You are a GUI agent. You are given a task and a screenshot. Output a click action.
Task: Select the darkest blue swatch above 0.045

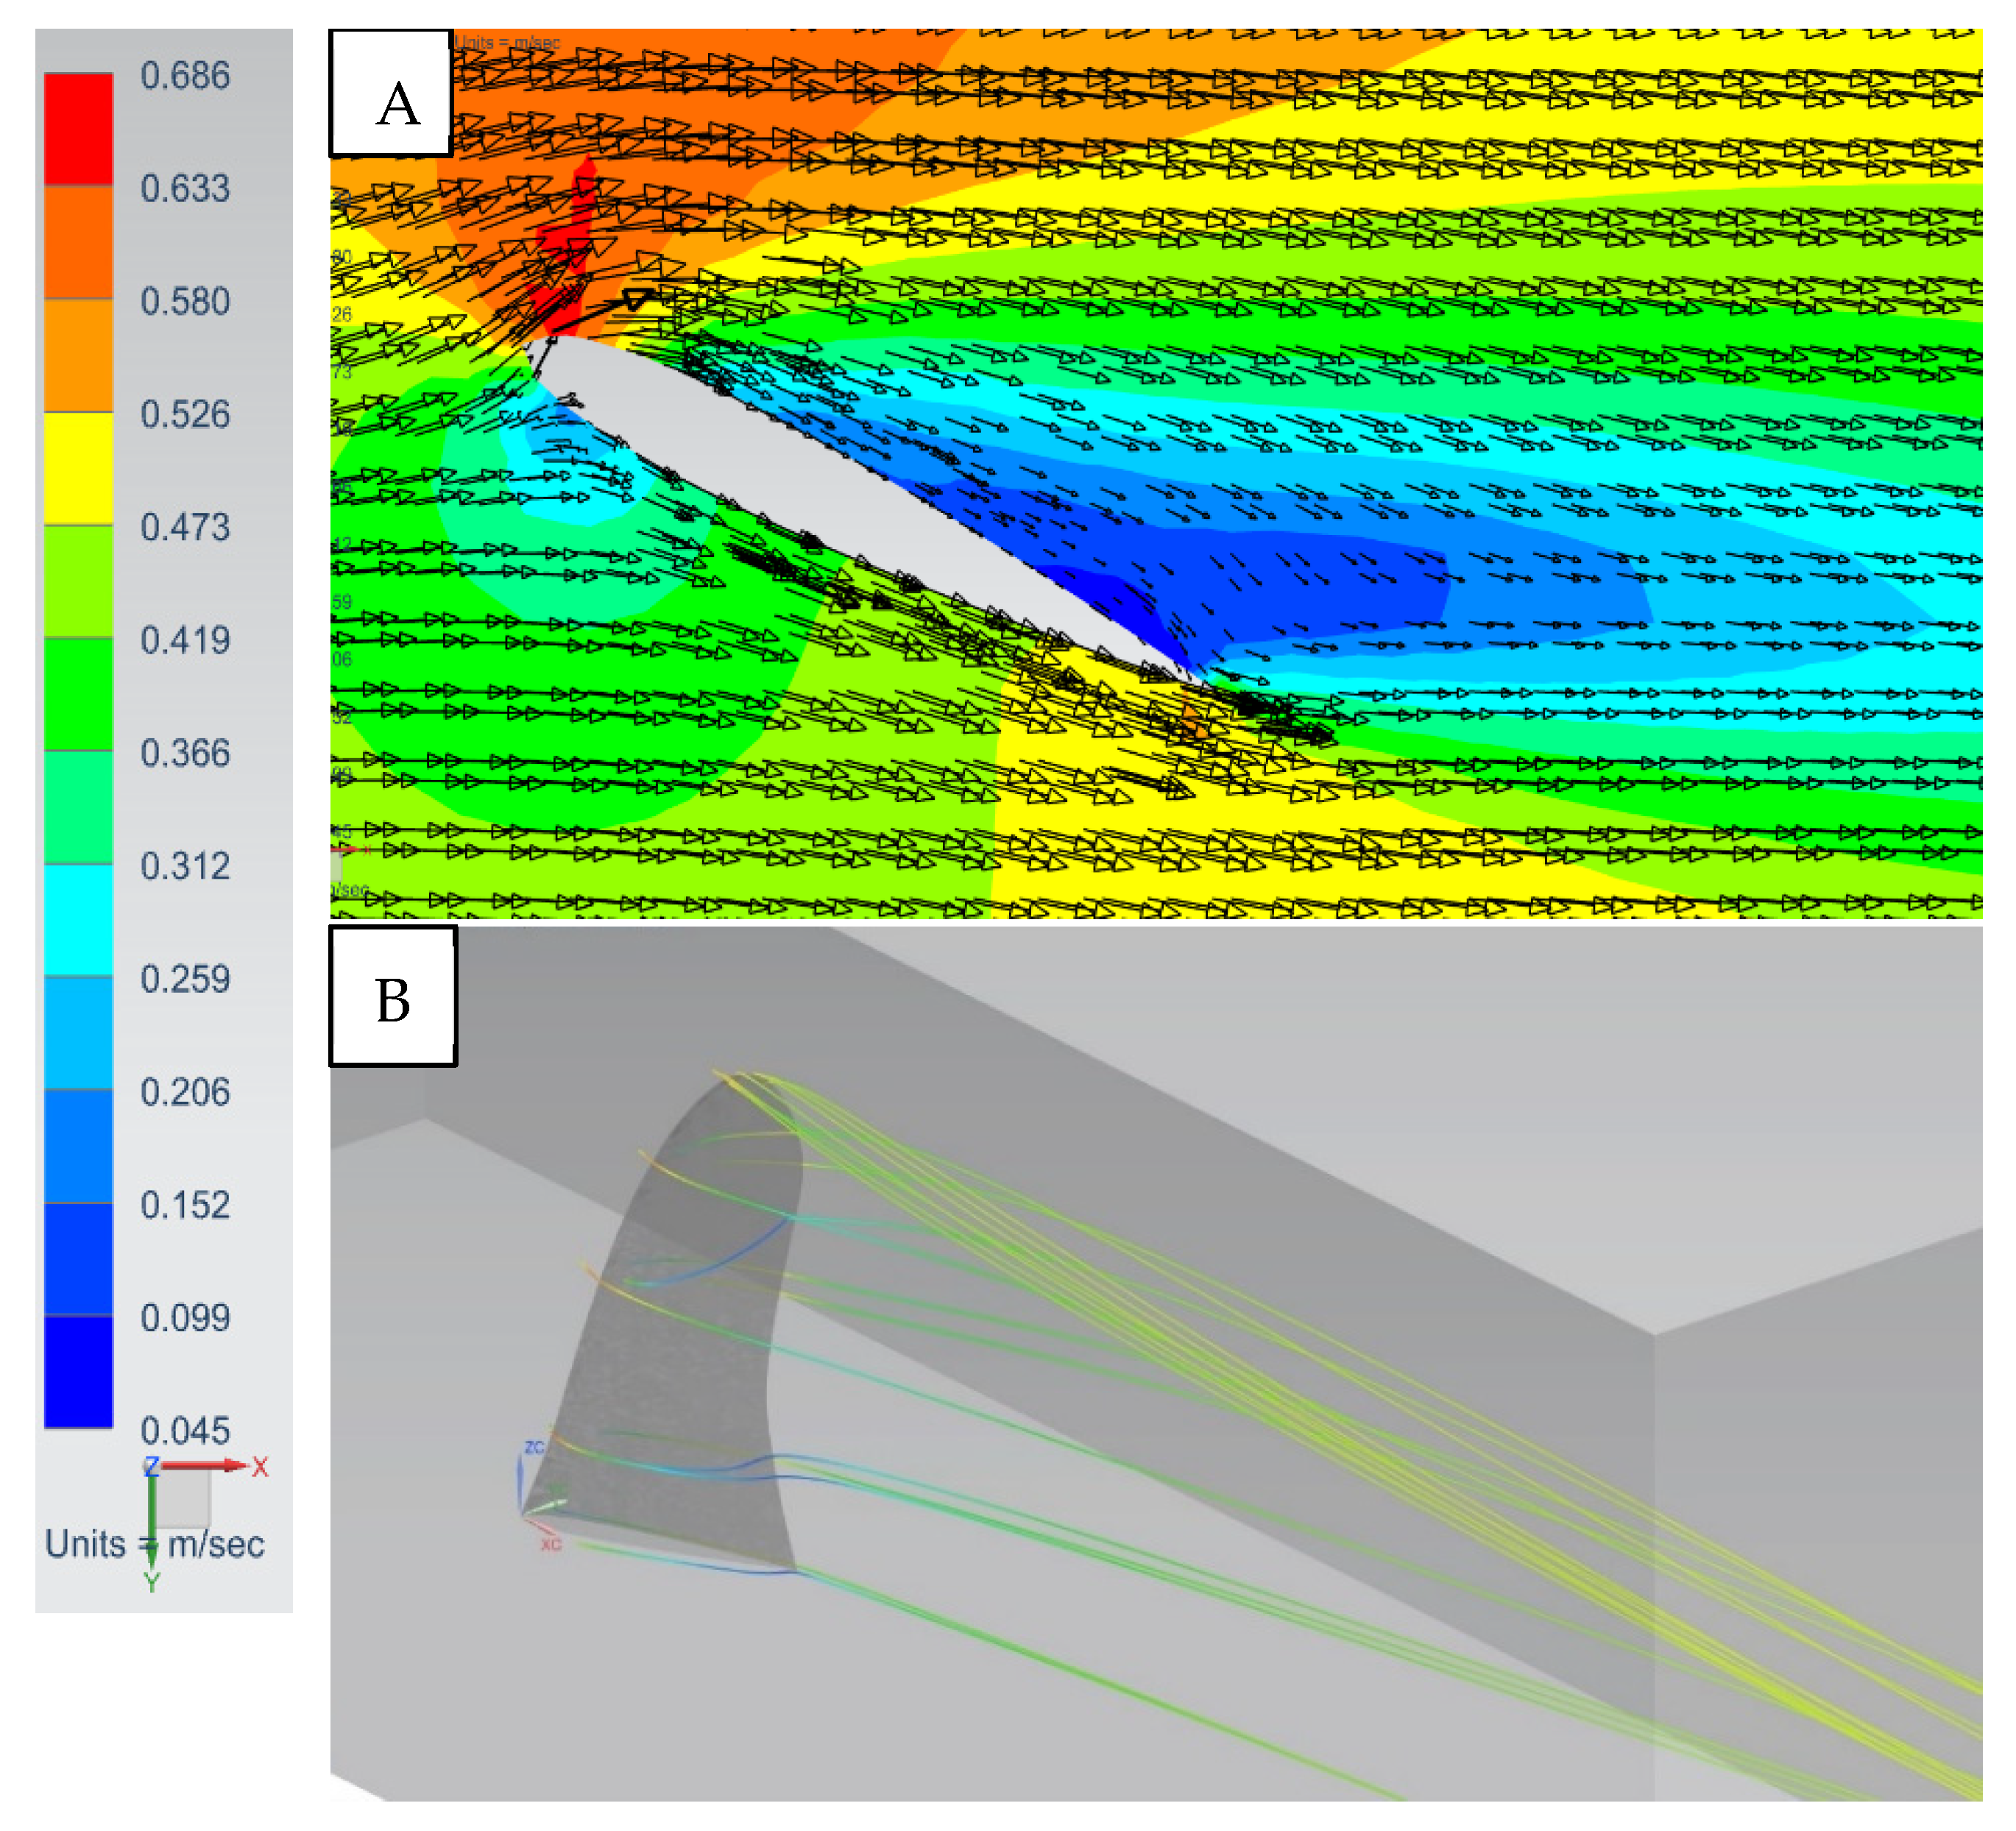point(78,1371)
